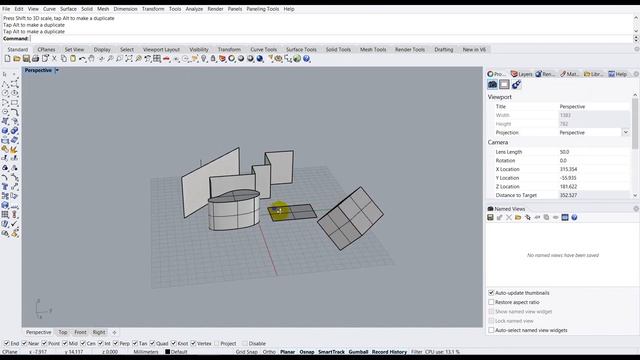Toggle Grid Snap in status bar
Image resolution: width=640 pixels, height=360 pixels.
coord(247,351)
